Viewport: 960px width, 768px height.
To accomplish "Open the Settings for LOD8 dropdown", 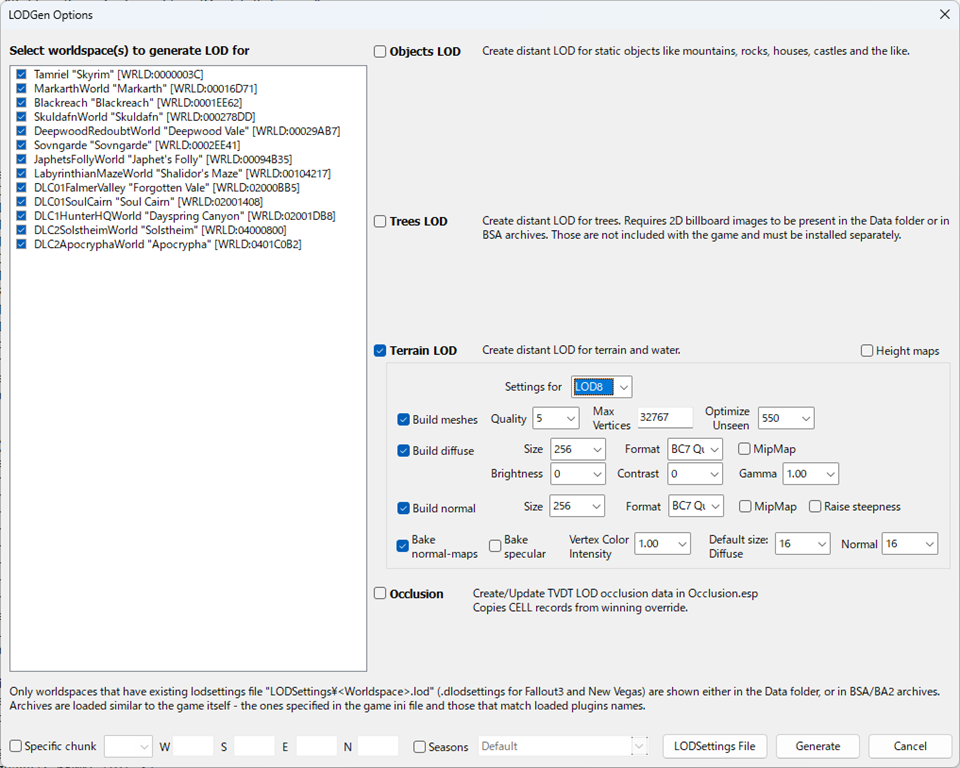I will [601, 387].
